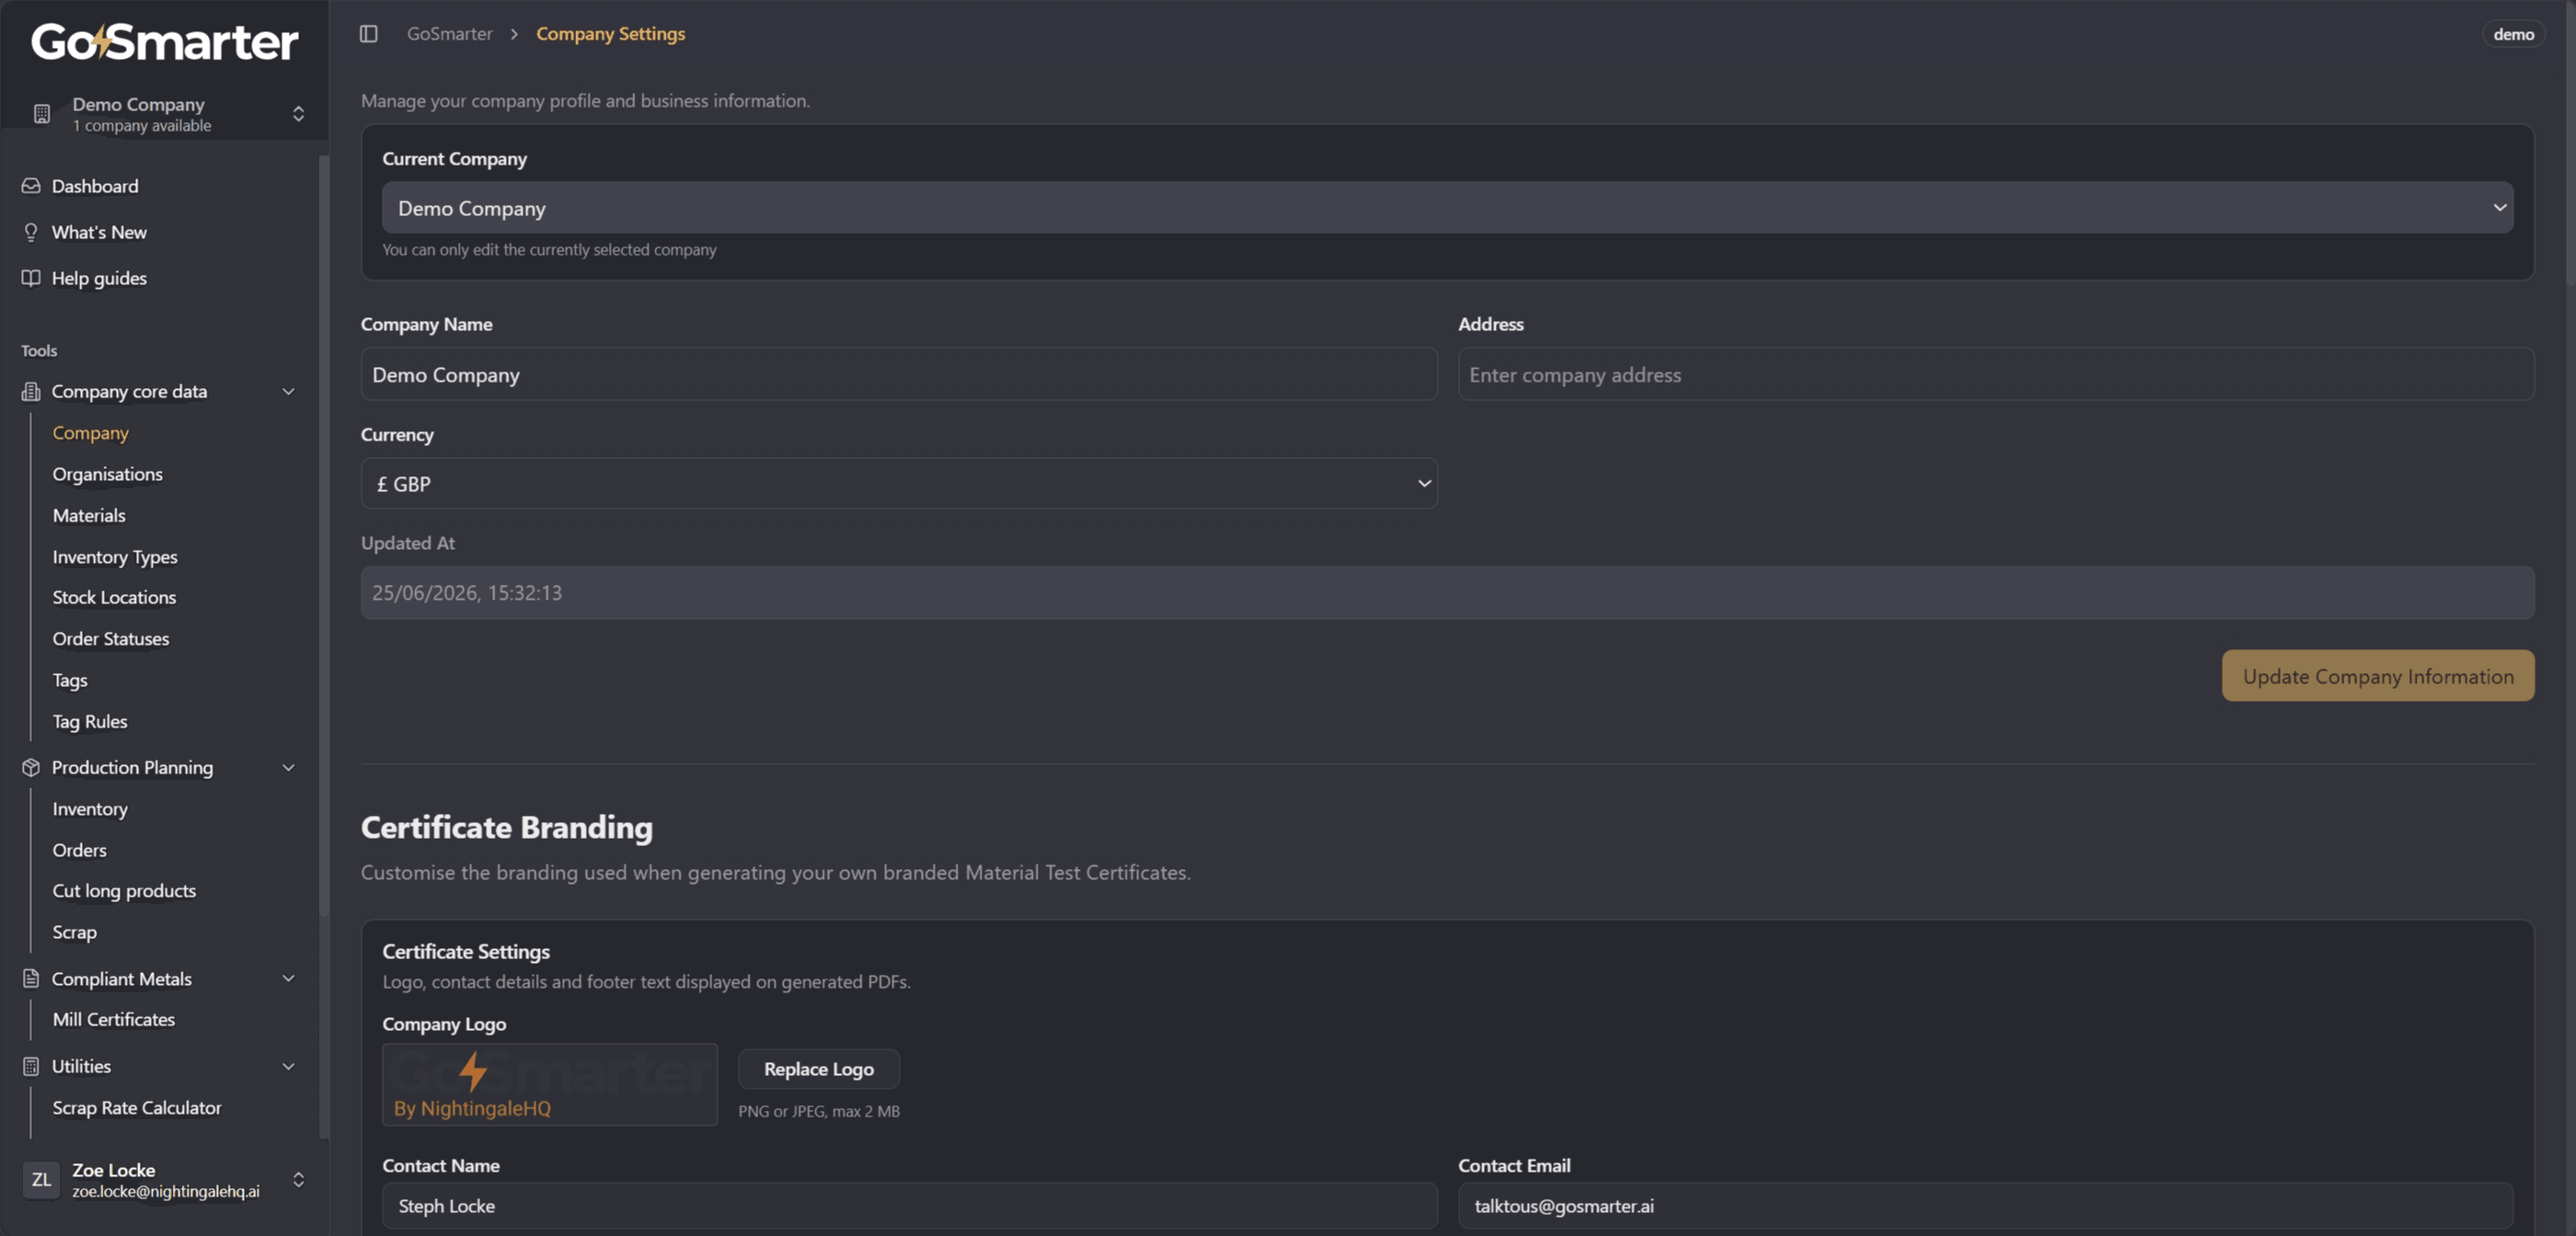Screen dimensions: 2576x1236
Task: Open Order Statuses
Action: tap(111, 638)
